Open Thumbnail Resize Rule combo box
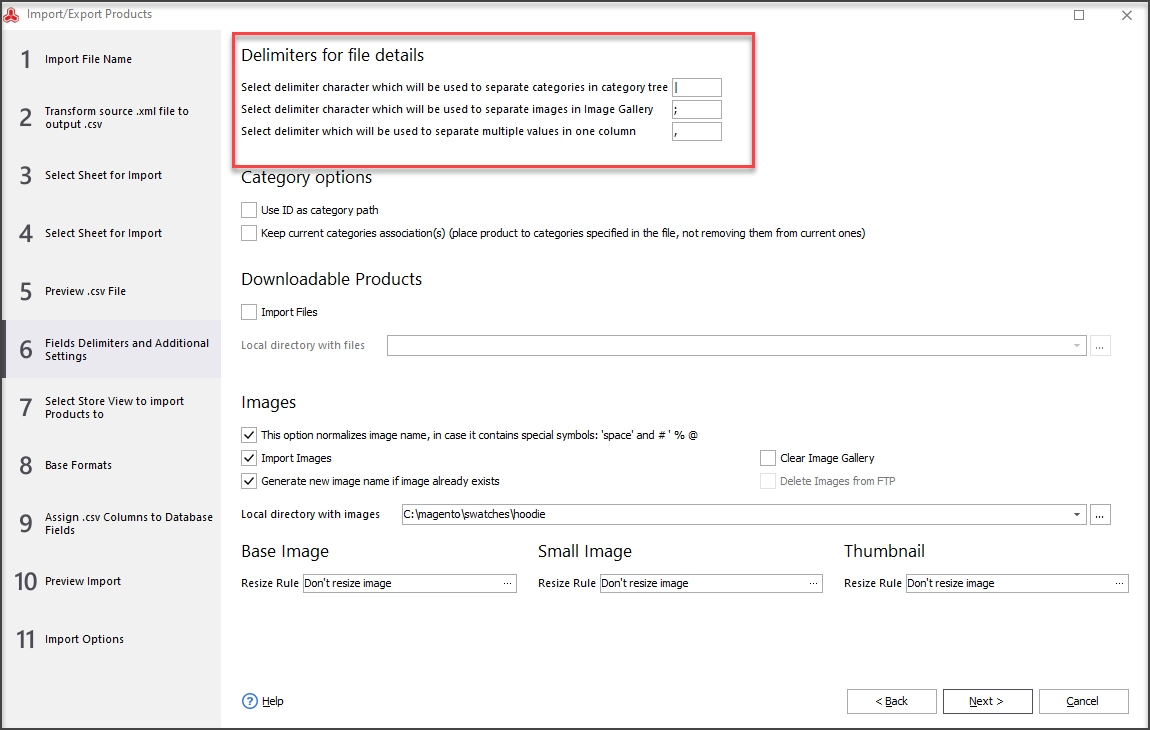1150x730 pixels. [1017, 583]
